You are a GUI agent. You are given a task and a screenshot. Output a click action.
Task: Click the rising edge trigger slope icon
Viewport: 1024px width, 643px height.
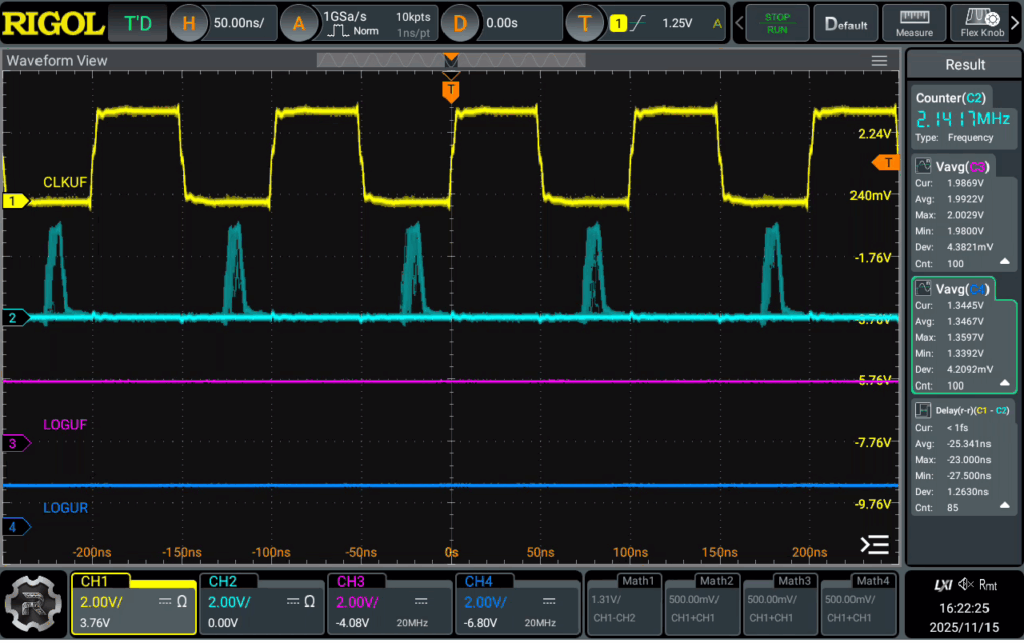click(x=638, y=24)
